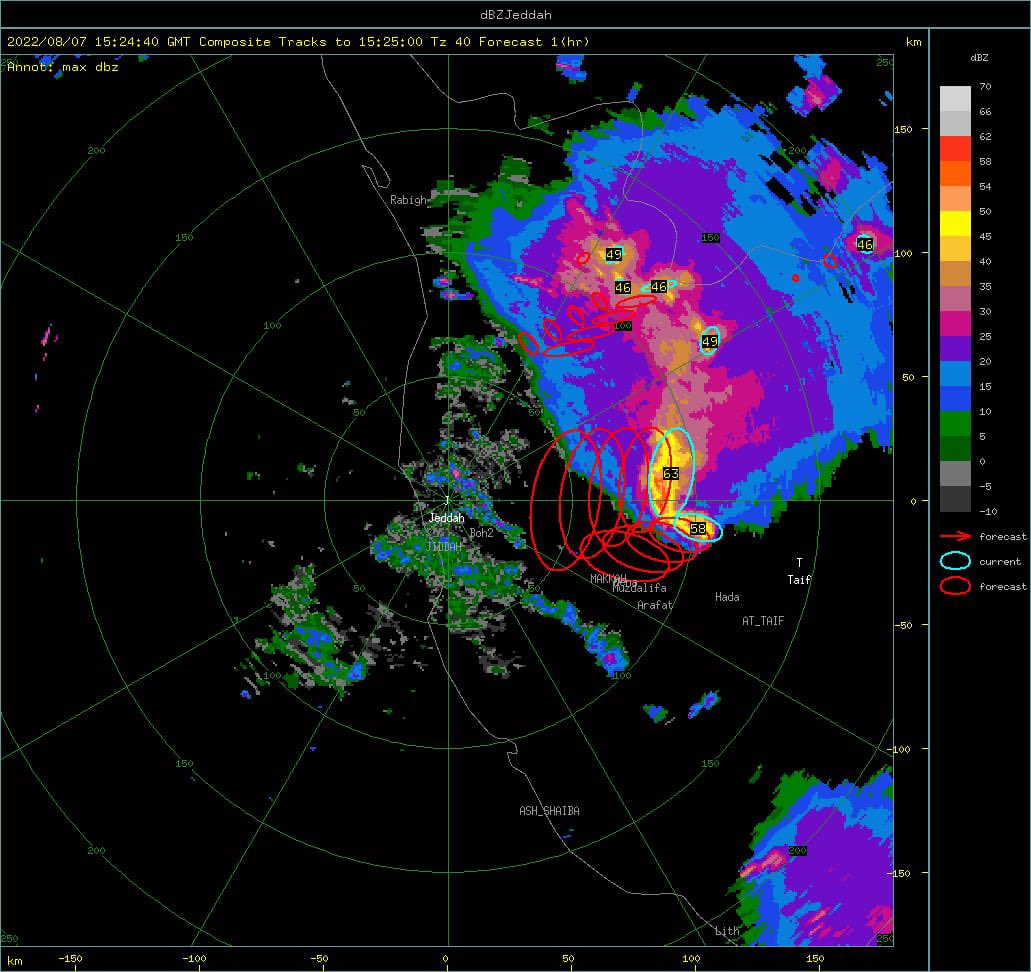Click the AT_TAIF map label

(763, 621)
